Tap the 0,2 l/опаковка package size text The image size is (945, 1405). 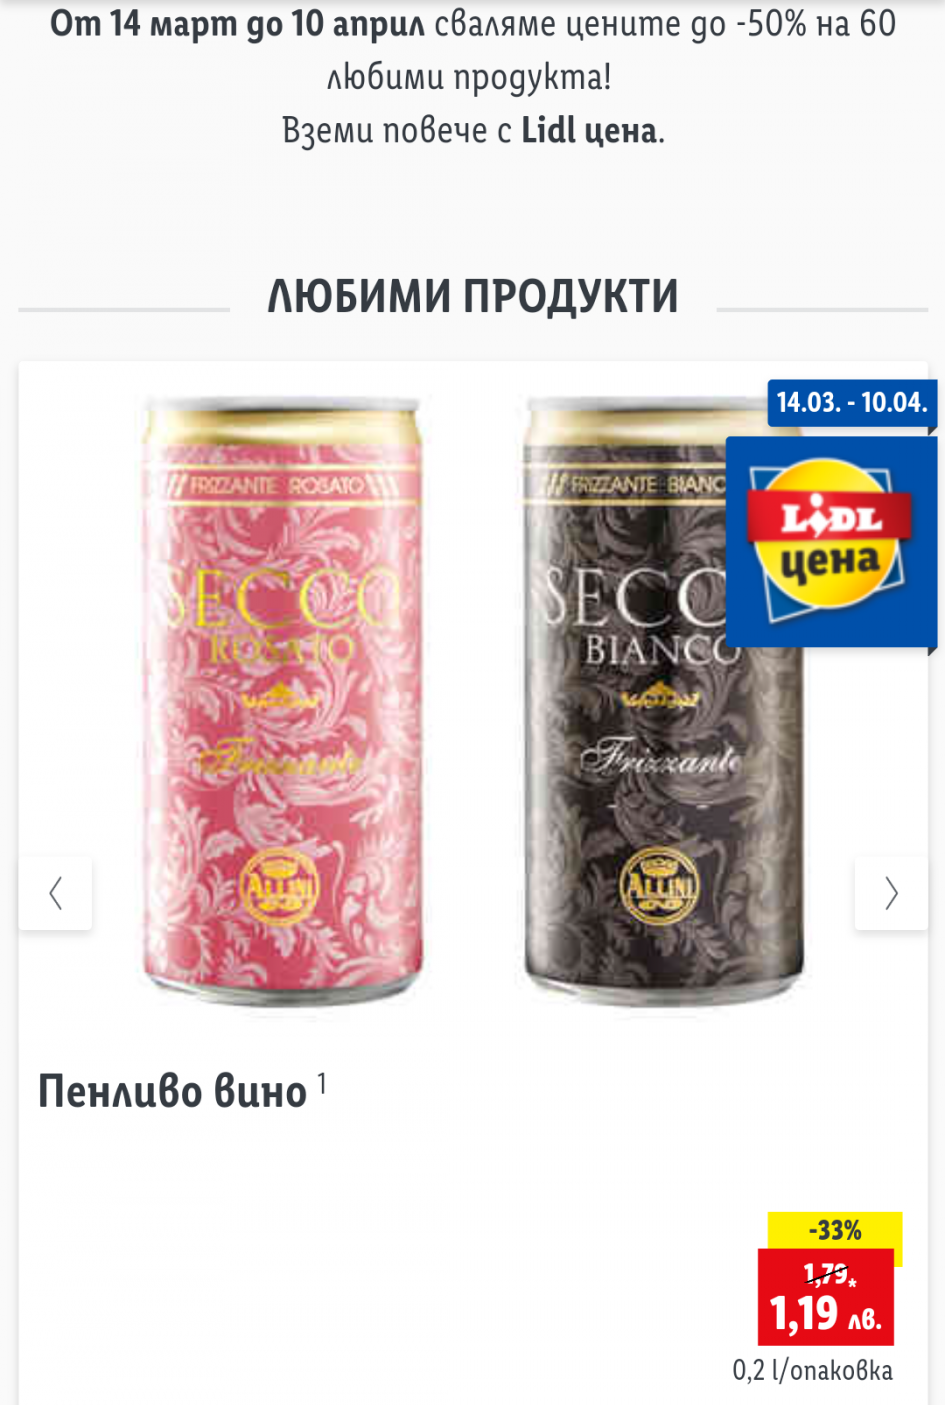coord(812,1370)
